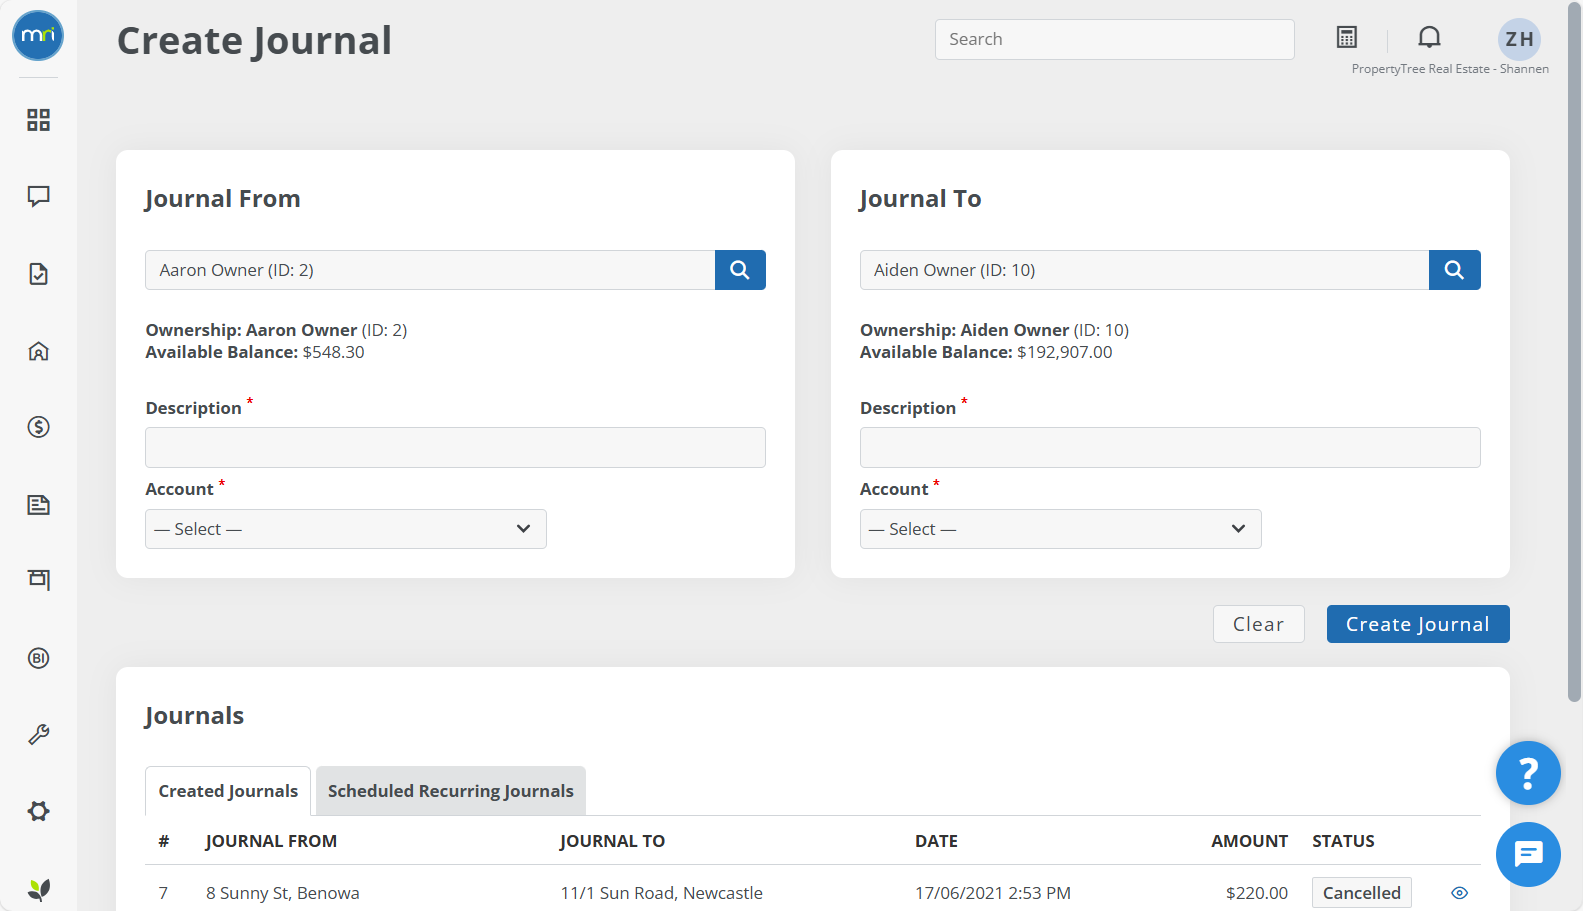The image size is (1583, 911).
Task: Open the accounting dollar sidebar icon
Action: (x=38, y=427)
